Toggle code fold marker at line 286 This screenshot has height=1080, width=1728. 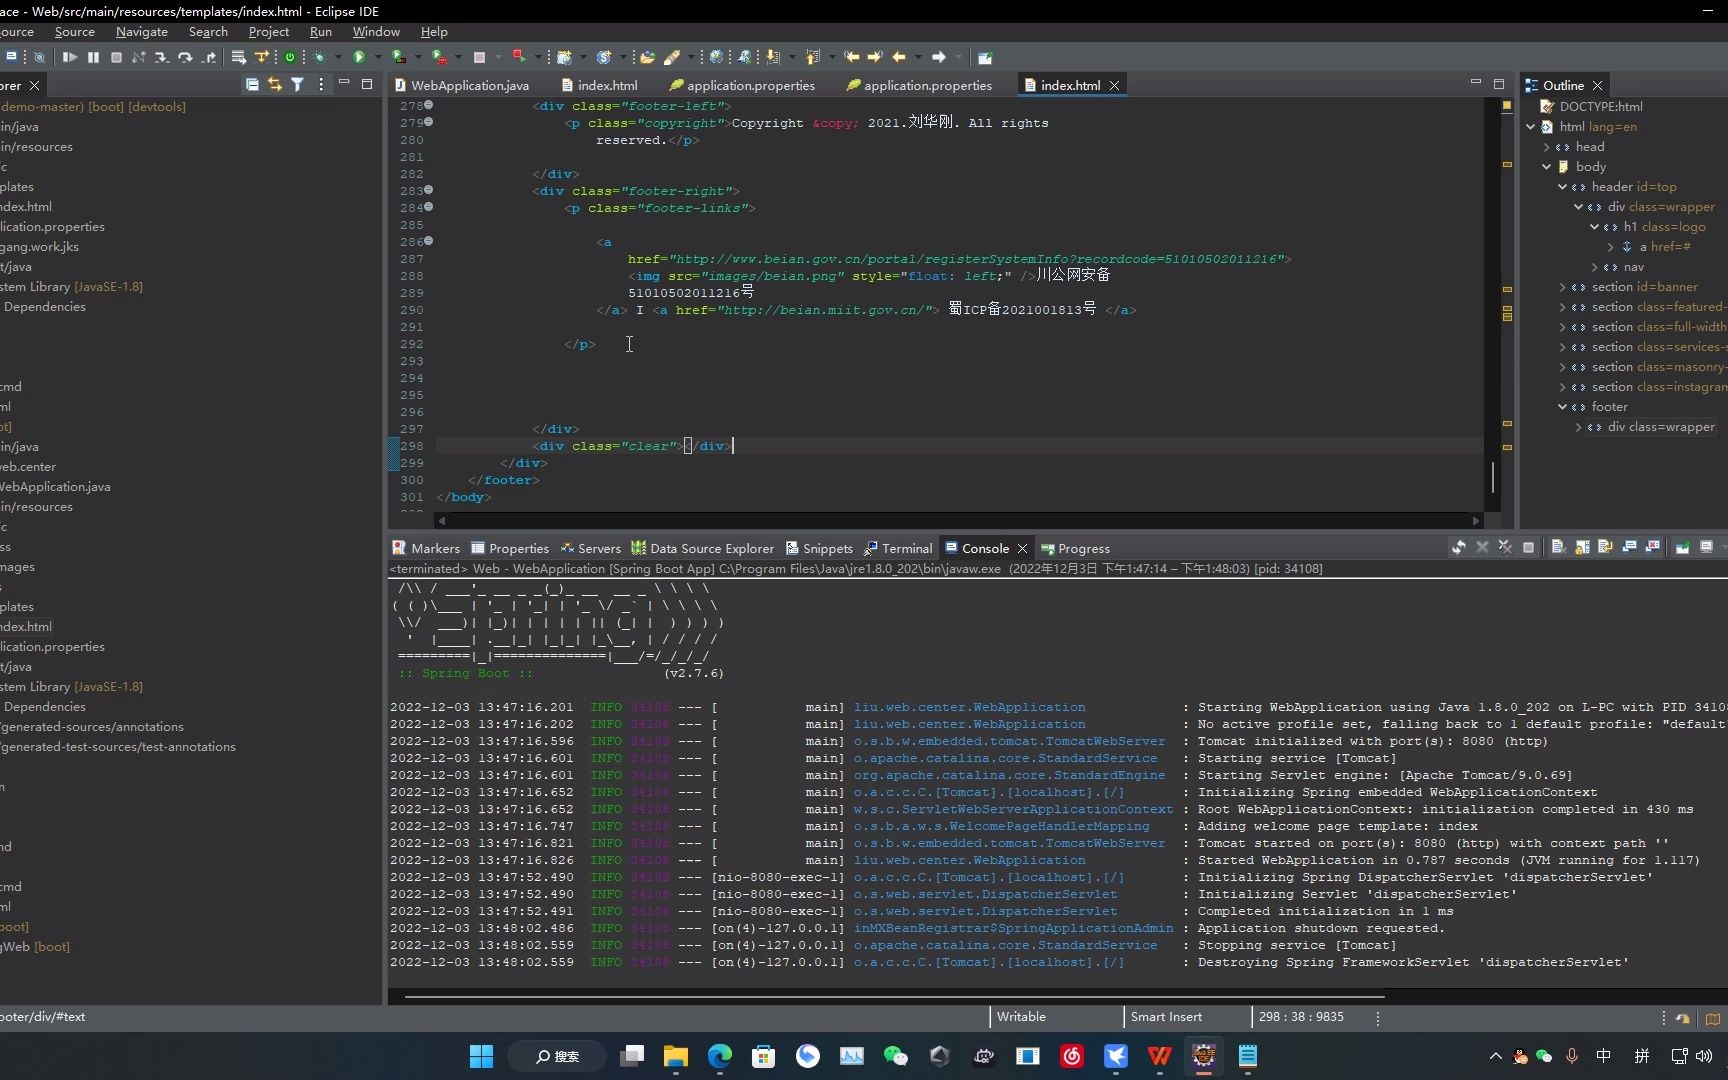click(429, 241)
